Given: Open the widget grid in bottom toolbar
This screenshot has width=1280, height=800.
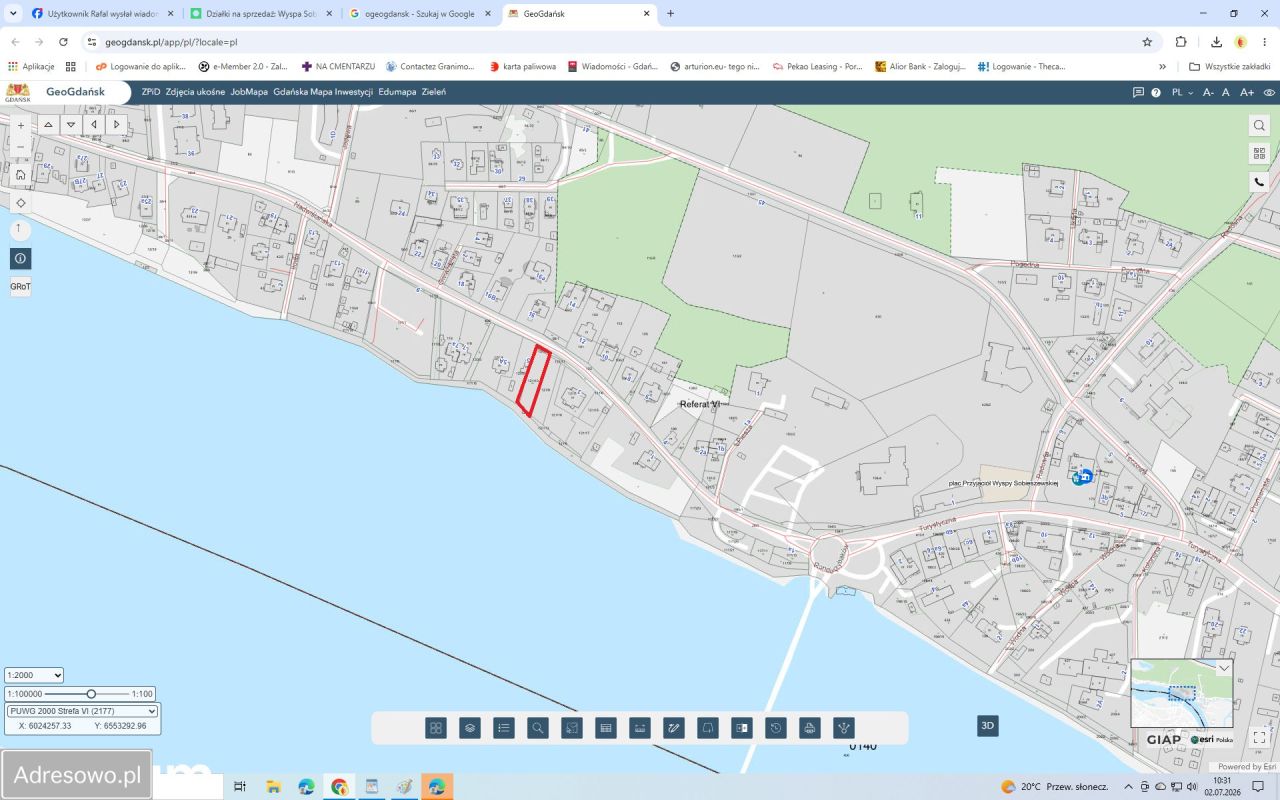Looking at the screenshot, I should click(436, 728).
